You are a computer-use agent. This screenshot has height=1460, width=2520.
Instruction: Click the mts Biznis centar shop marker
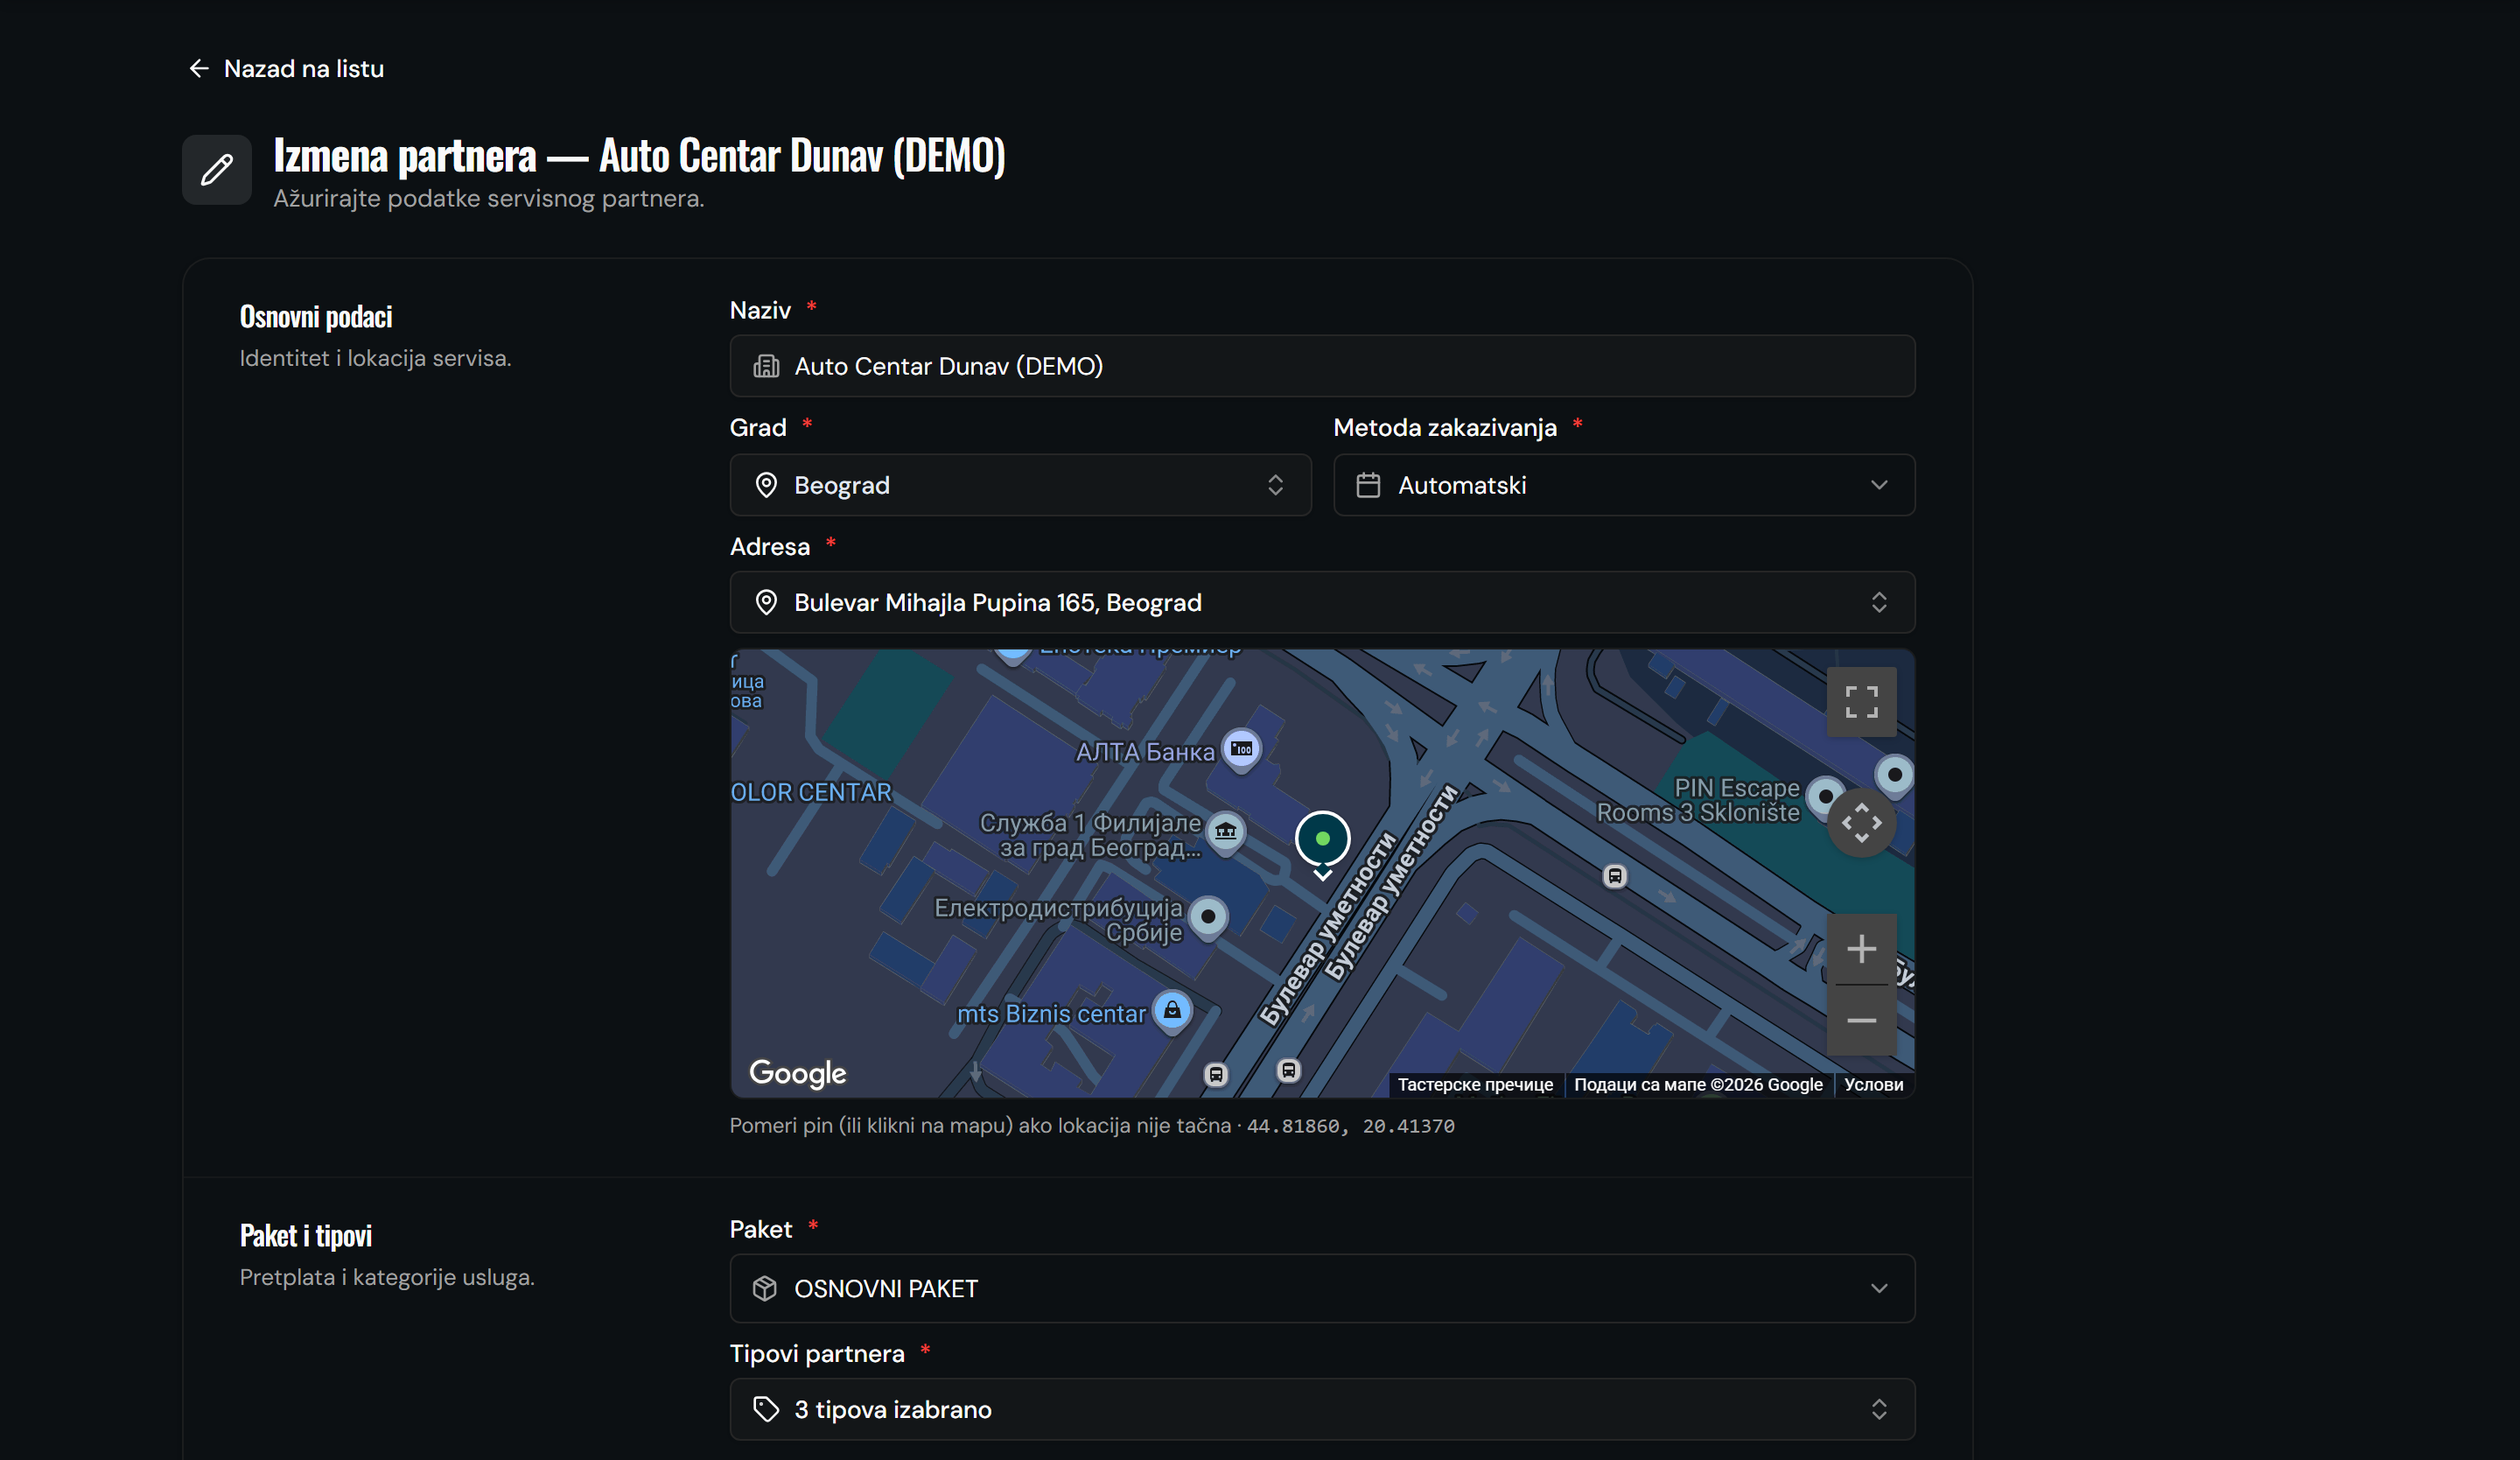pyautogui.click(x=1172, y=1010)
